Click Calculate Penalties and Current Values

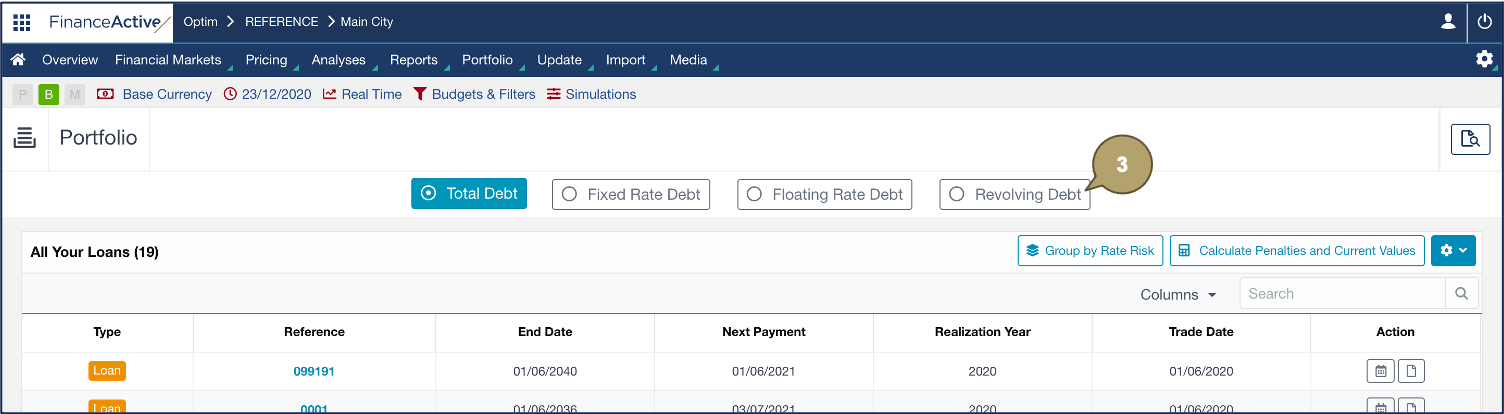click(1296, 251)
